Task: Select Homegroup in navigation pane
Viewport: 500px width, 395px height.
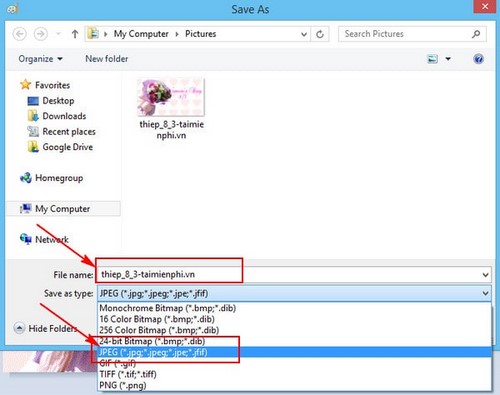Action: pyautogui.click(x=59, y=178)
